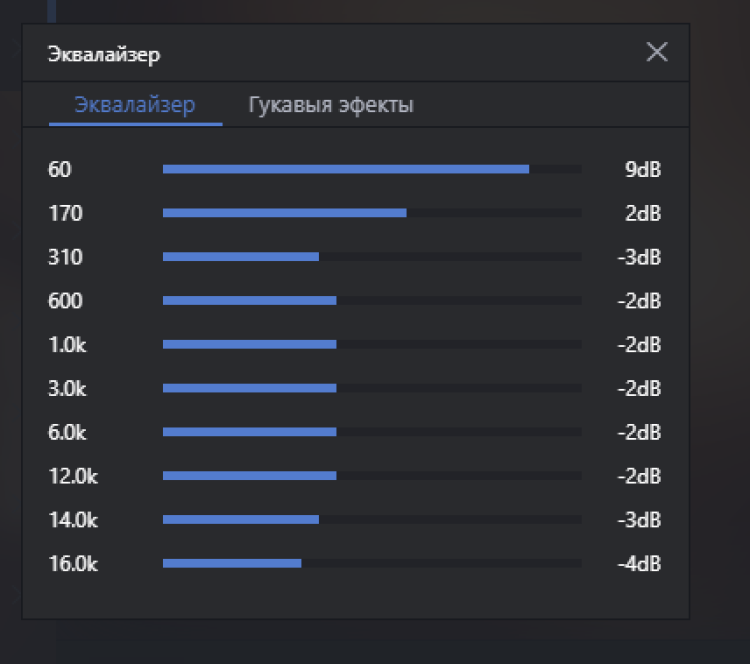Select the 2dB value beside 170
This screenshot has height=664, width=750.
[x=643, y=213]
